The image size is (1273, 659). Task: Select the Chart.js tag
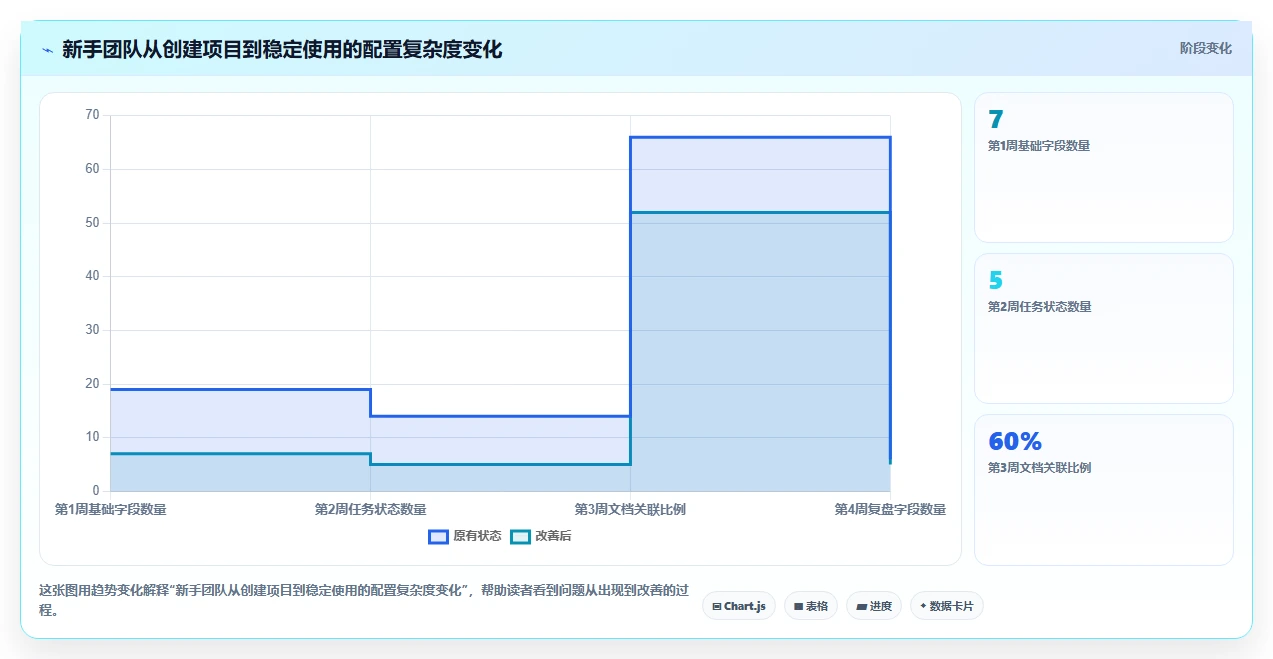click(x=739, y=606)
